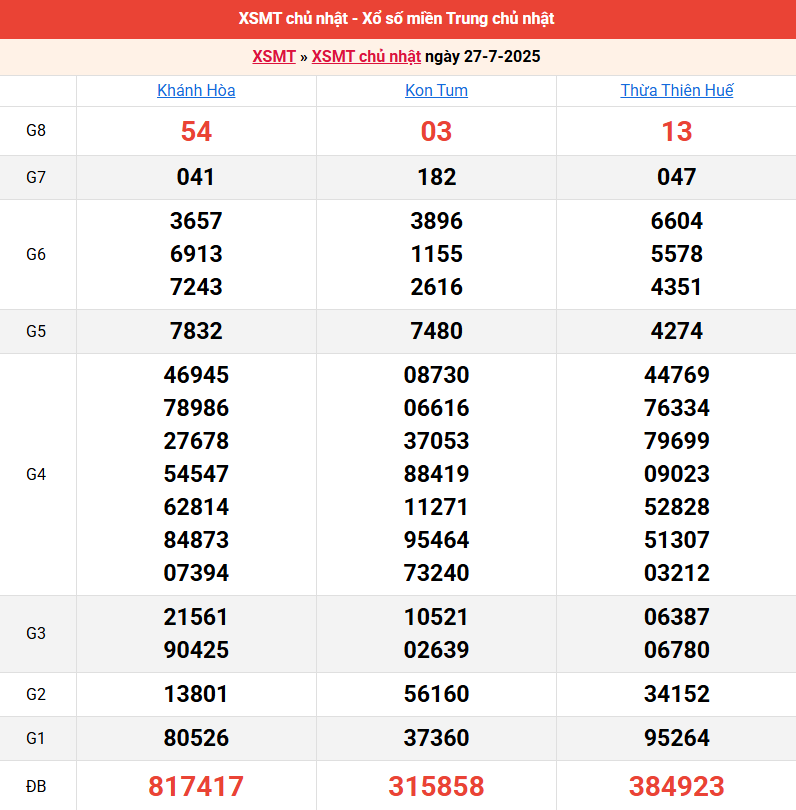796x810 pixels.
Task: Open the Khánh Hòa province link
Action: [x=196, y=90]
